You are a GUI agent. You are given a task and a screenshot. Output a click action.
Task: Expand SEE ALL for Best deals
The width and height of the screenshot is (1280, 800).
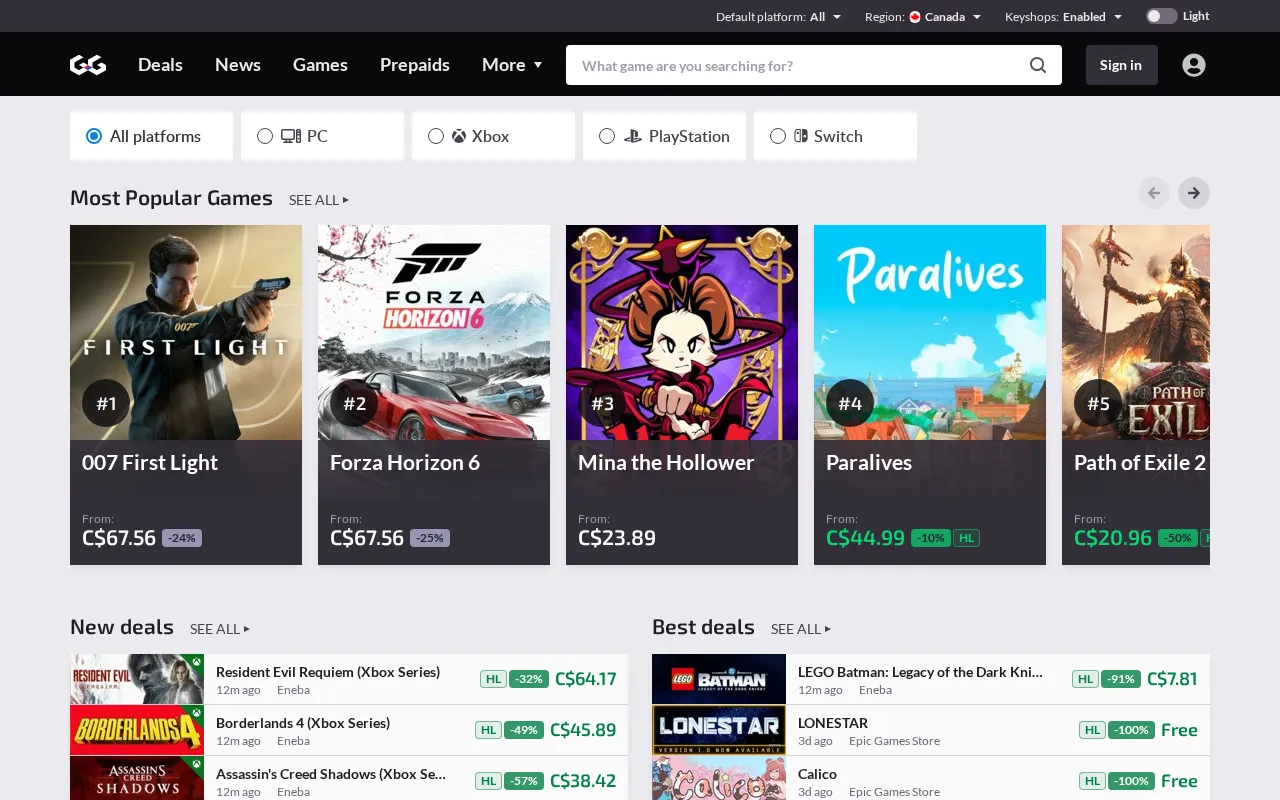pyautogui.click(x=801, y=629)
